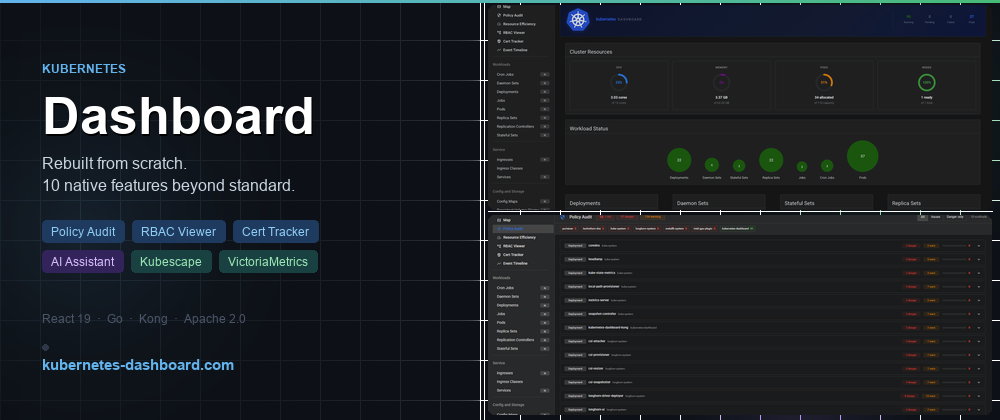Expand the kube-state-metrics row chevron

[978, 273]
